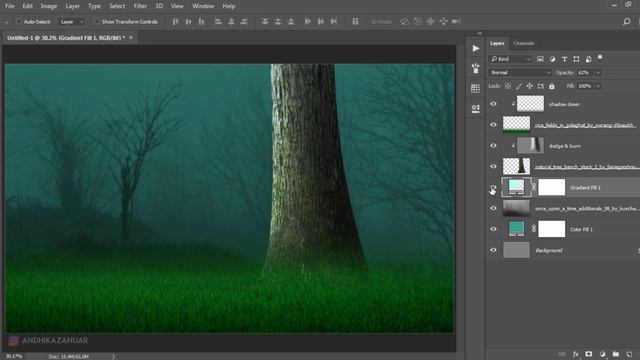The image size is (640, 360).
Task: Hide the Color Fill 1 layer
Action: tap(493, 229)
